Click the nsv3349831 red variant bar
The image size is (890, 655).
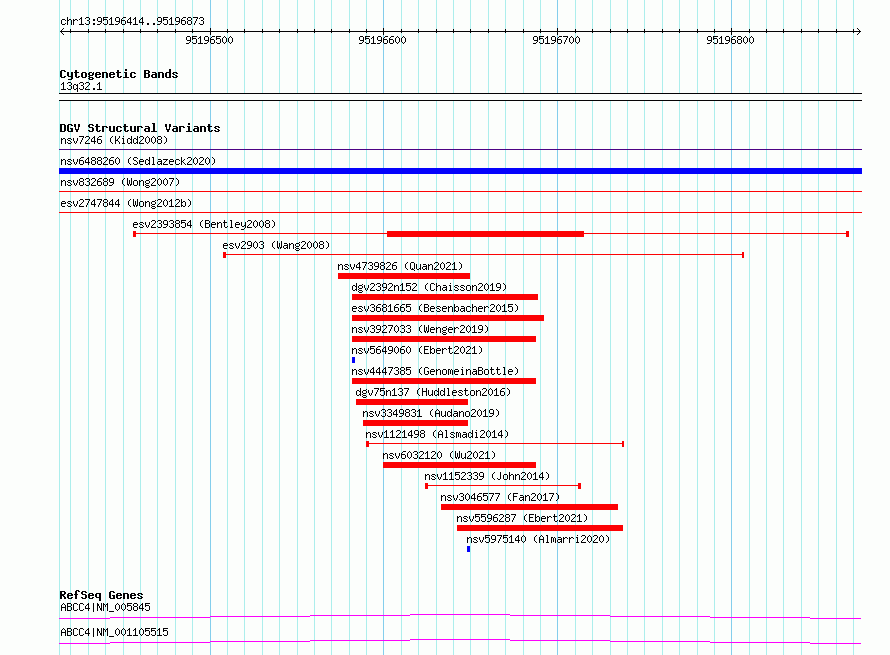click(415, 423)
